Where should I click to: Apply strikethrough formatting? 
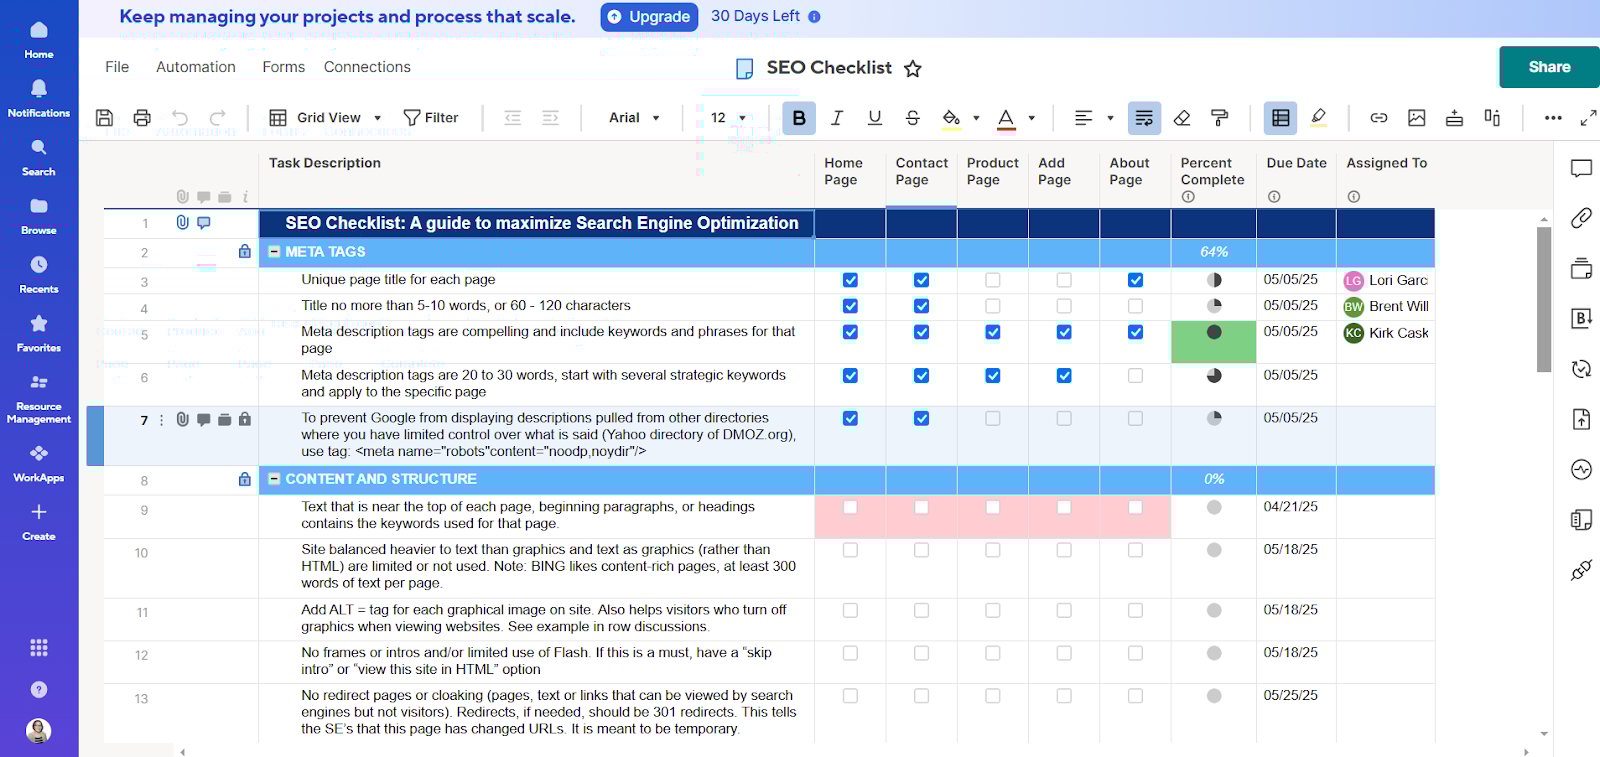[912, 118]
